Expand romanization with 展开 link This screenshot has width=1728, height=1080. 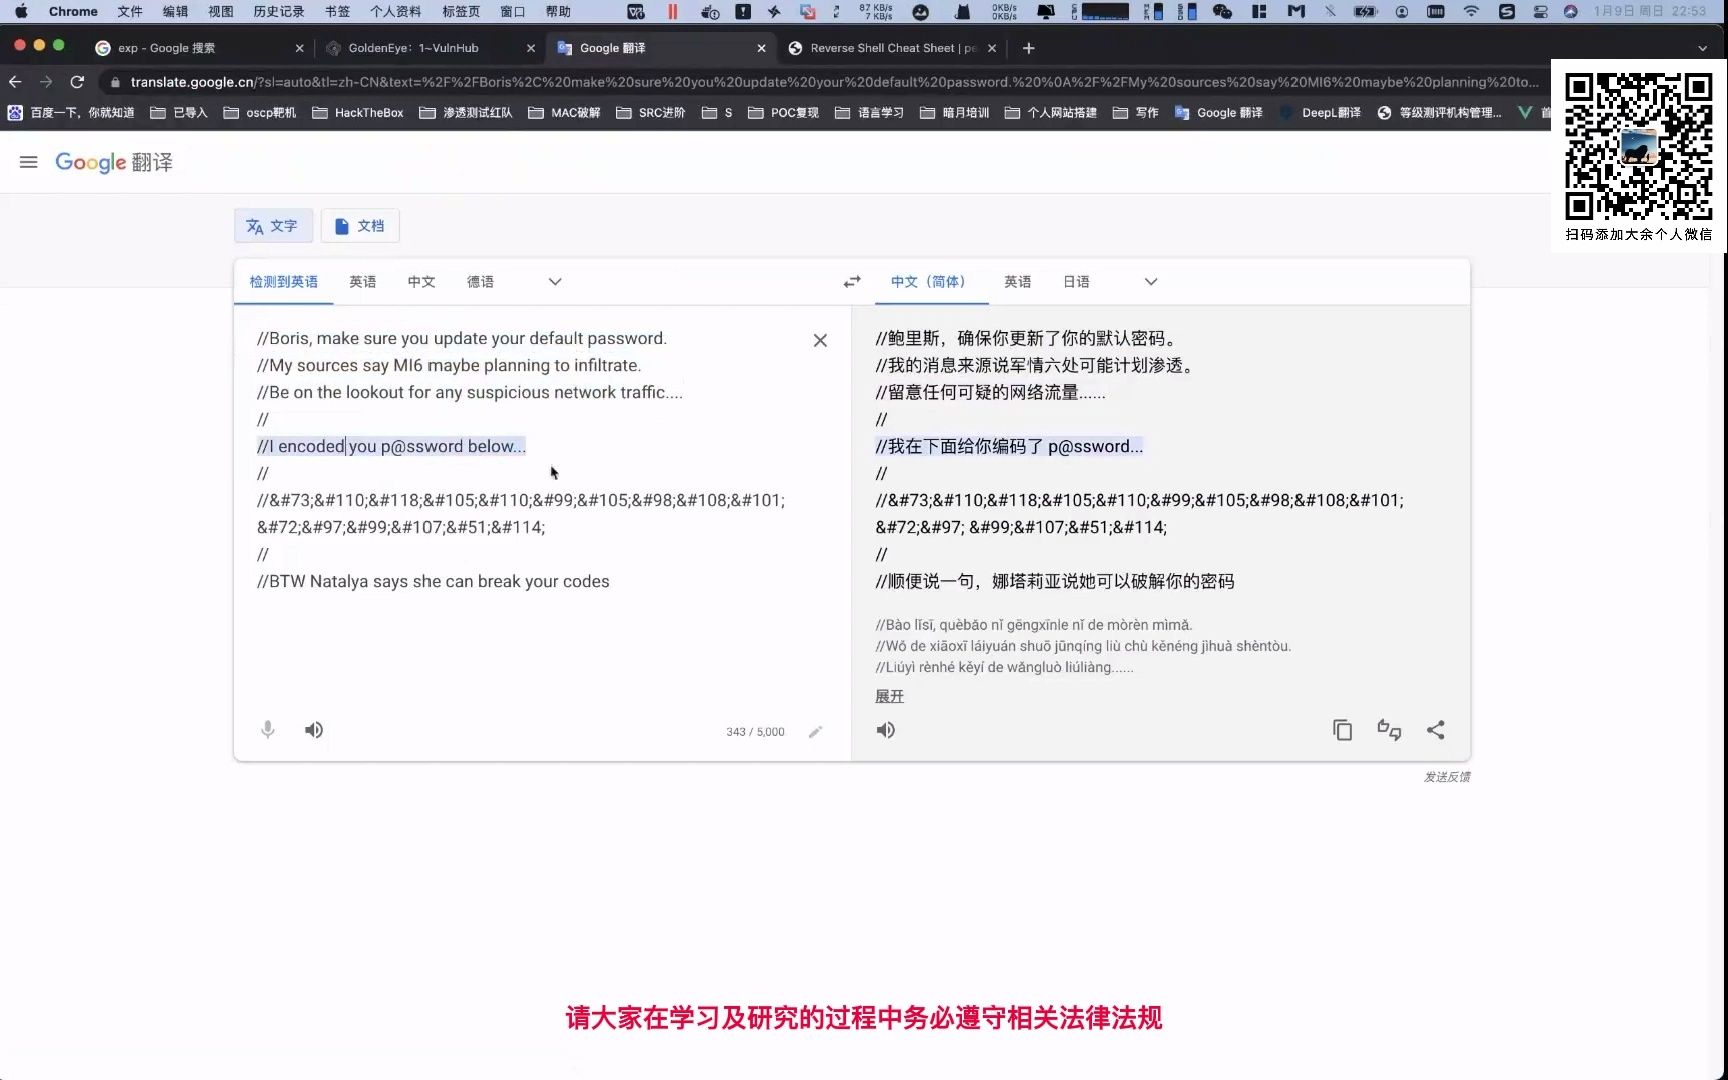click(x=889, y=696)
